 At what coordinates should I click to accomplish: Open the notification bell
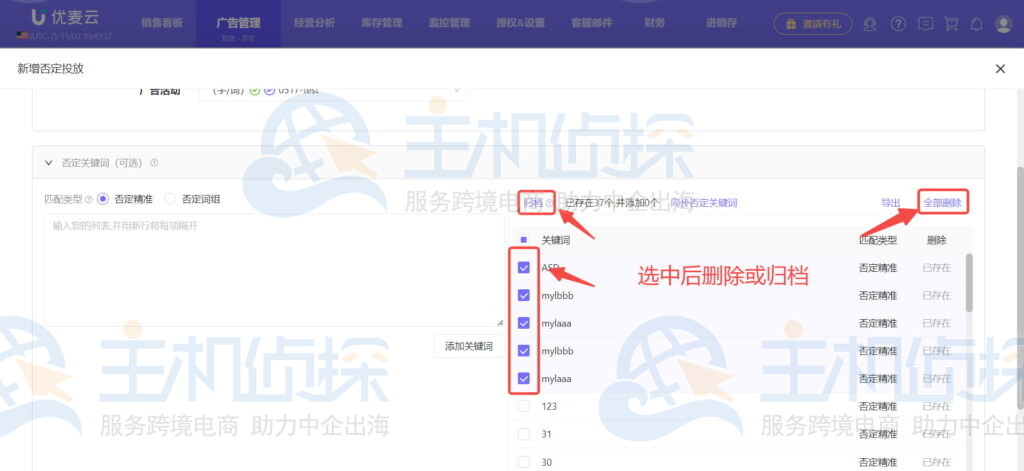976,23
